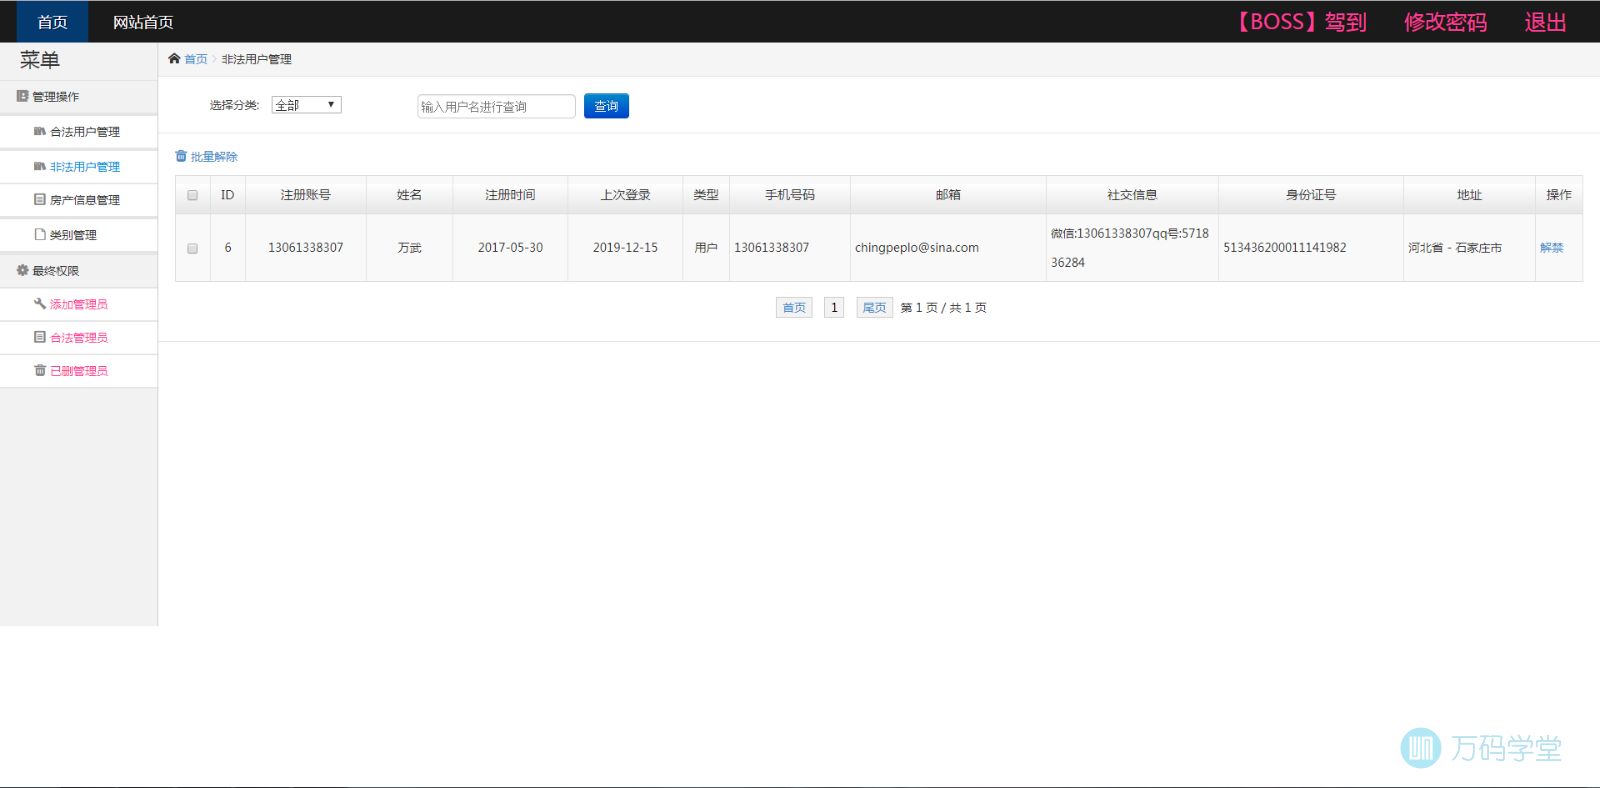
Task: Click the 地址 column header
Action: click(x=1469, y=195)
